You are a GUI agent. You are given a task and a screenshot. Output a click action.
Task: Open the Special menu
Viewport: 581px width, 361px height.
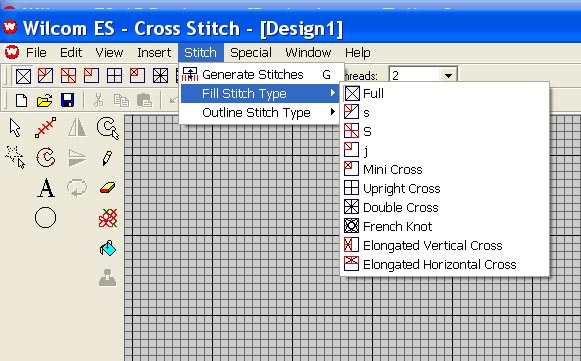click(251, 53)
